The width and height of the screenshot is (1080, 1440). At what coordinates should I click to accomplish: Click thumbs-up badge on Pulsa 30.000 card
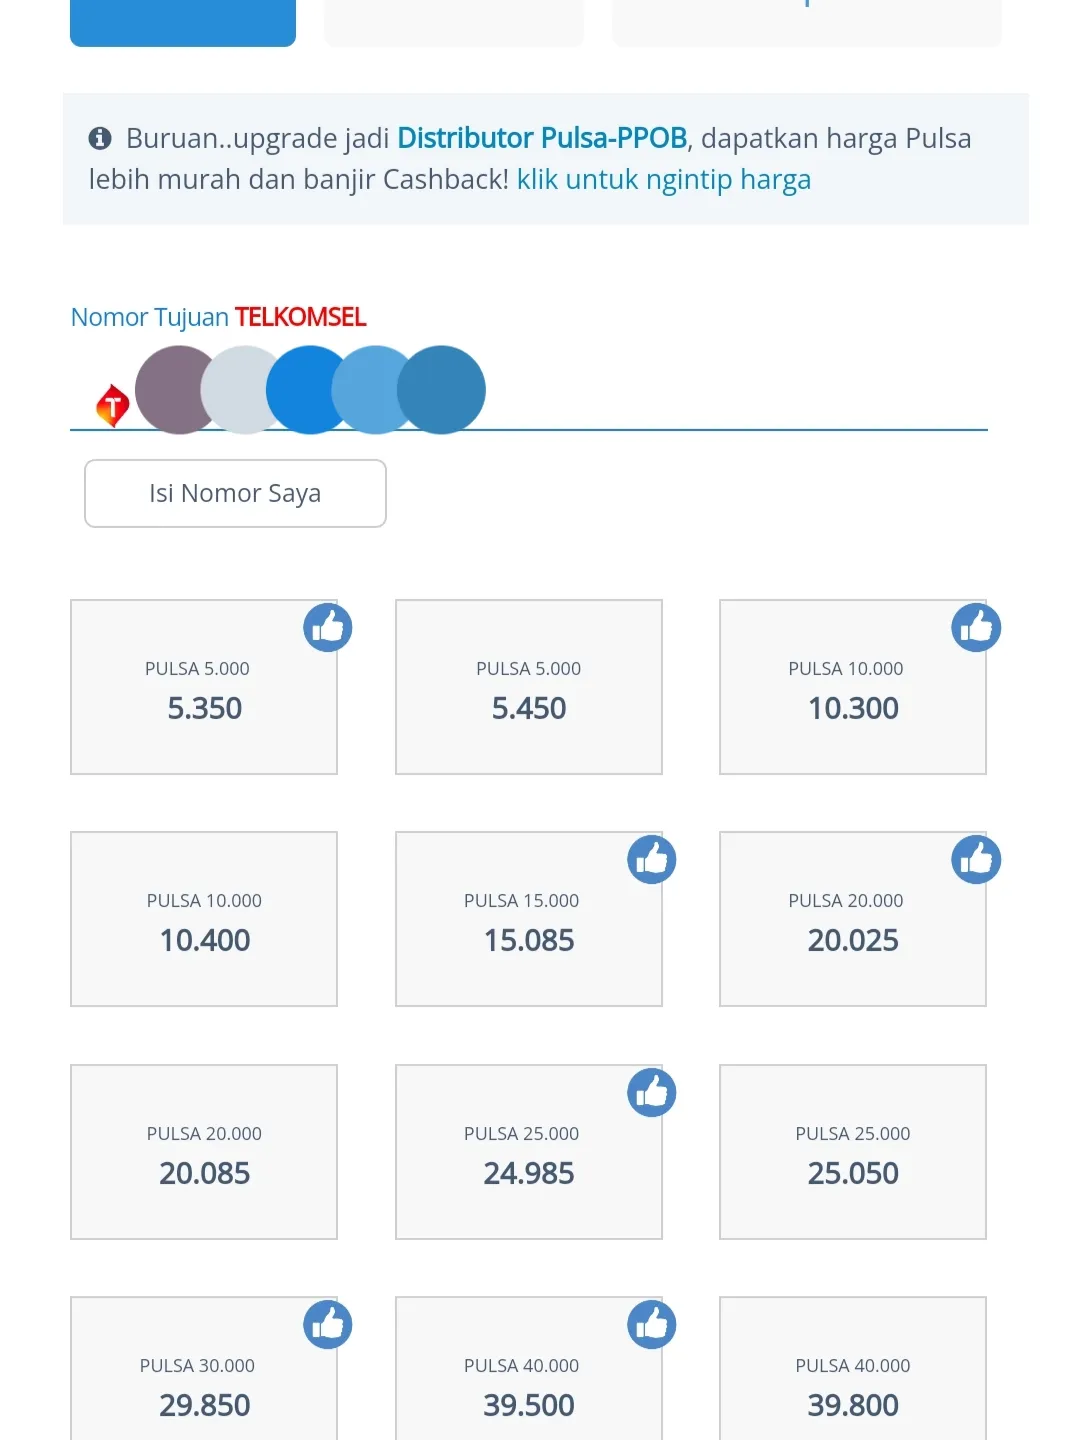click(328, 1325)
